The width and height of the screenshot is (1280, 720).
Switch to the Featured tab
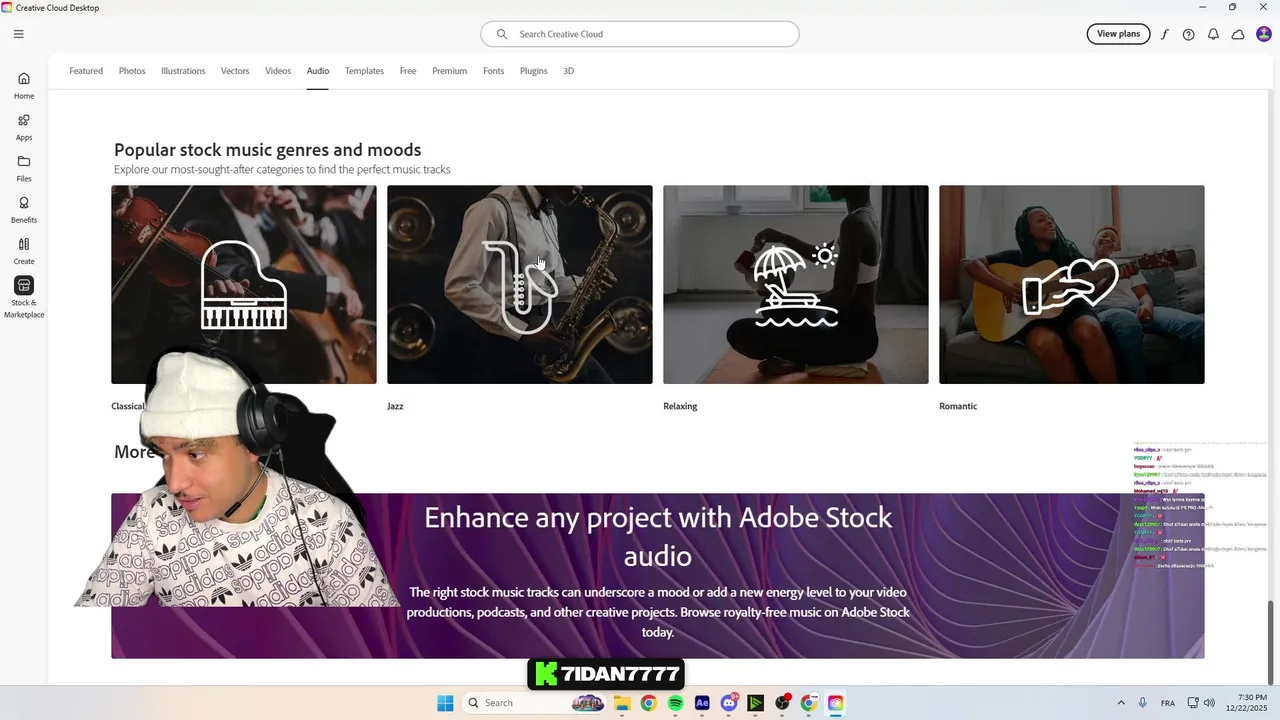[86, 71]
